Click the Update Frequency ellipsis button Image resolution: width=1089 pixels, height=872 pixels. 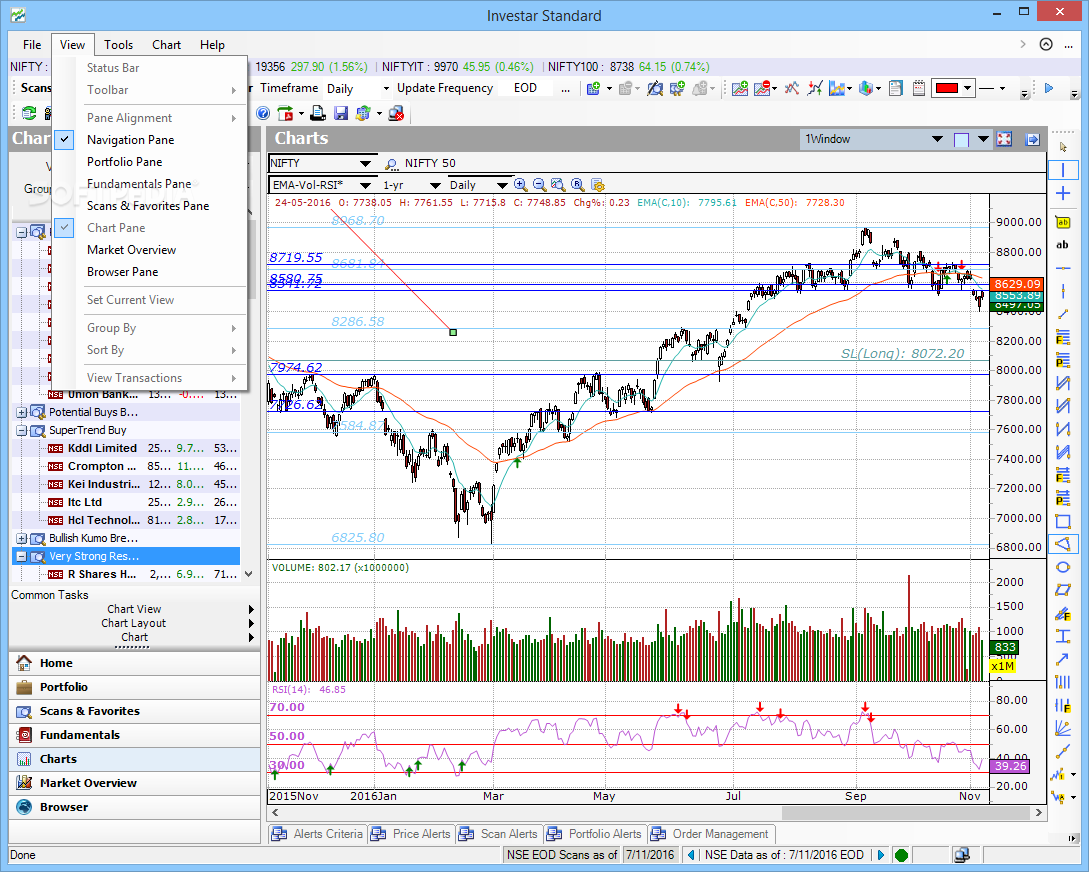click(565, 88)
